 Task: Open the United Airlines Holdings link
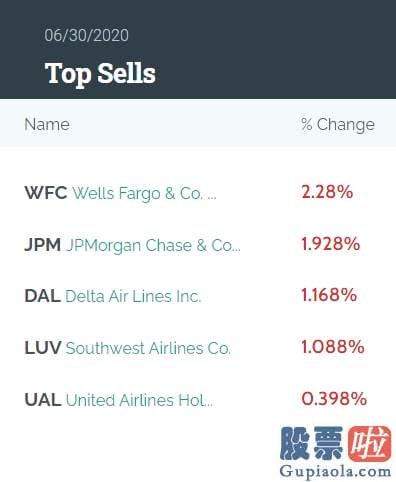coord(139,400)
